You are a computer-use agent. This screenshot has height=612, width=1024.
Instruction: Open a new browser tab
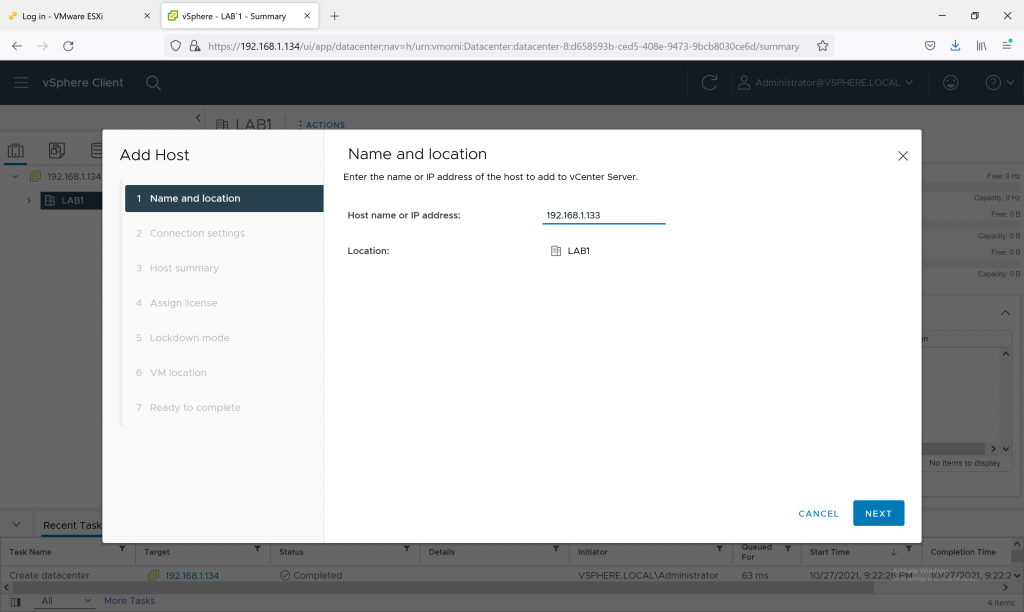[x=334, y=16]
